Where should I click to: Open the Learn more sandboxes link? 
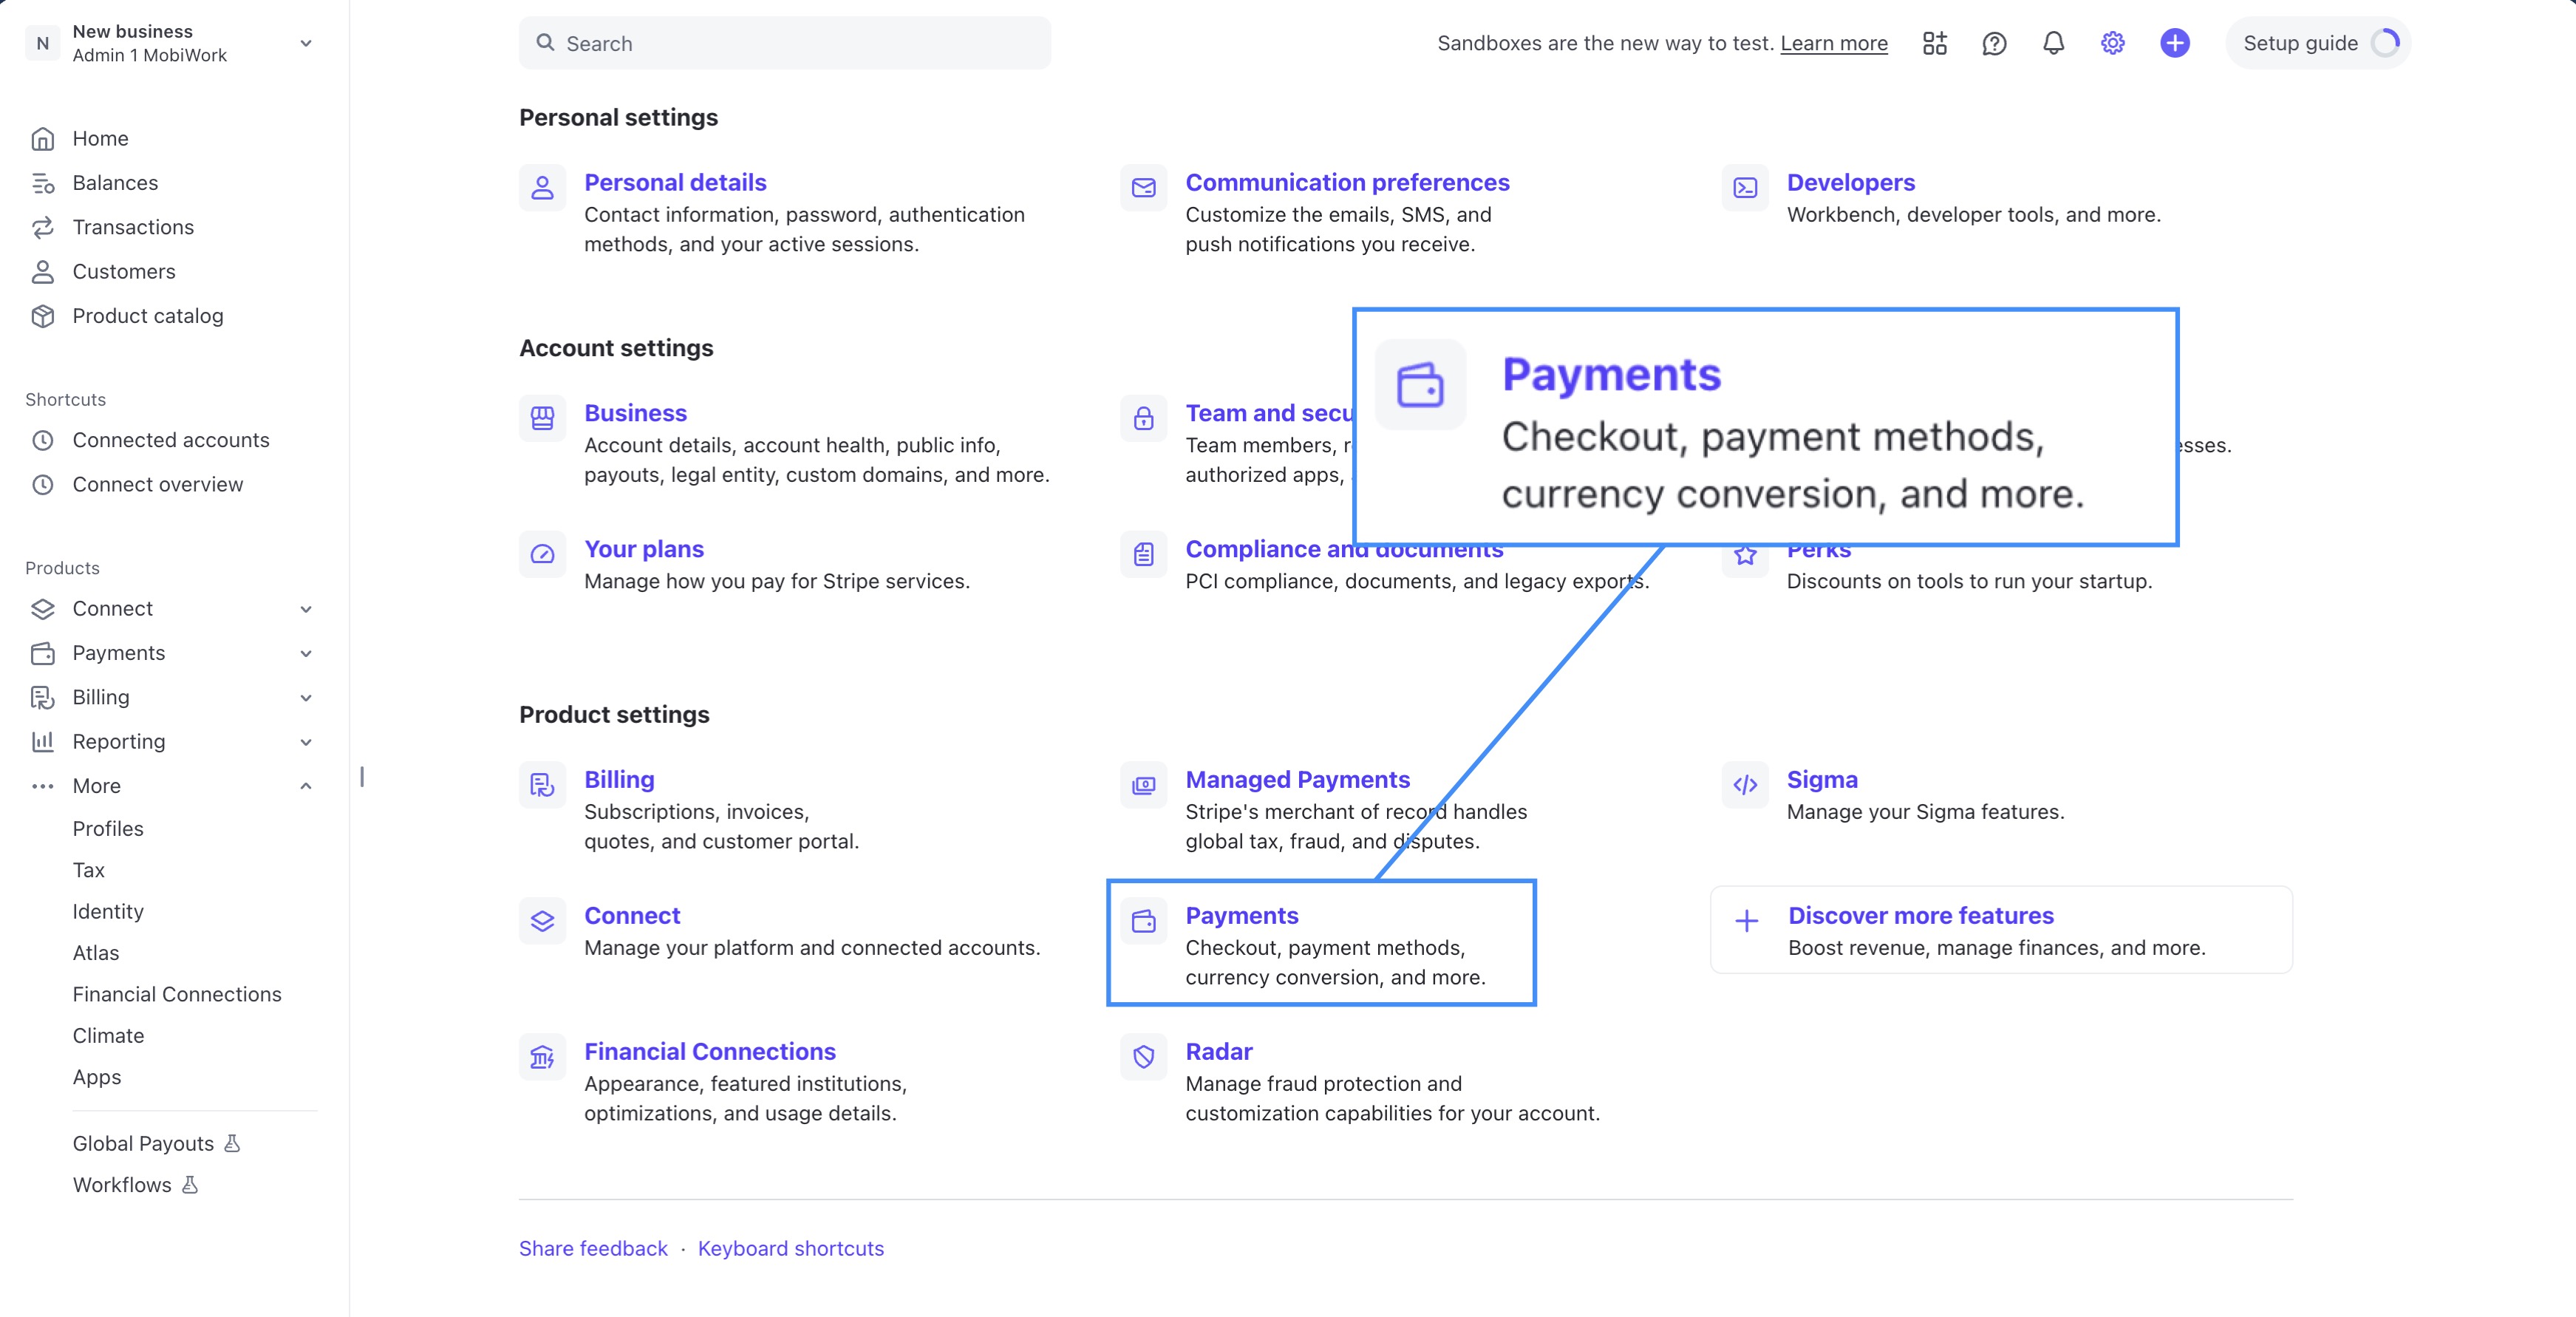pos(1833,43)
